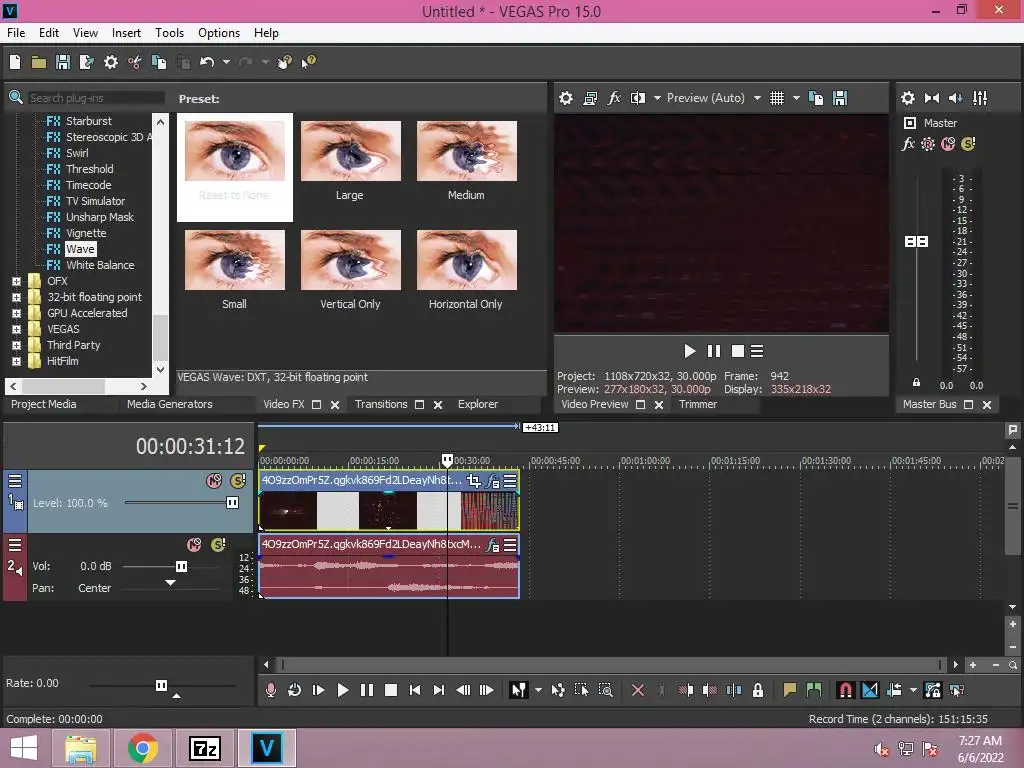This screenshot has width=1024, height=768.
Task: Open Preview (Auto) quality dropdown
Action: [x=758, y=98]
